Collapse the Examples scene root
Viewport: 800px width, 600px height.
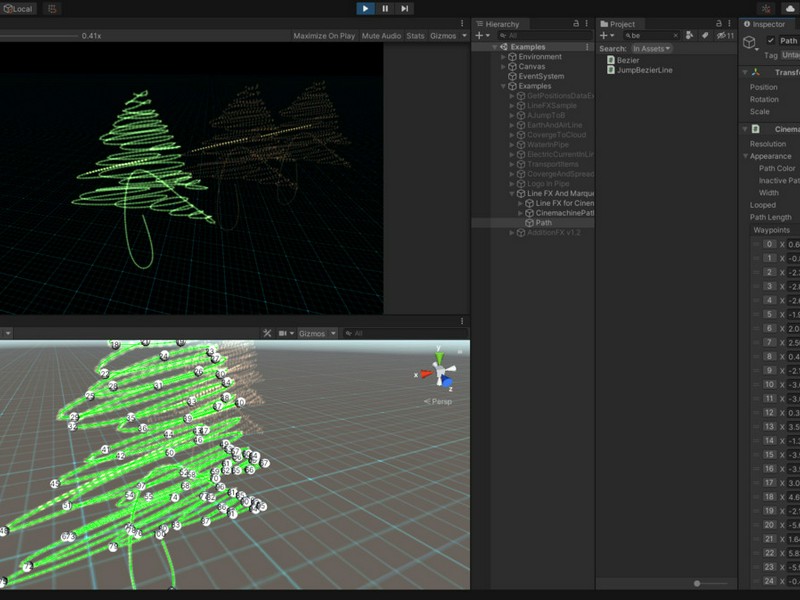pos(494,47)
